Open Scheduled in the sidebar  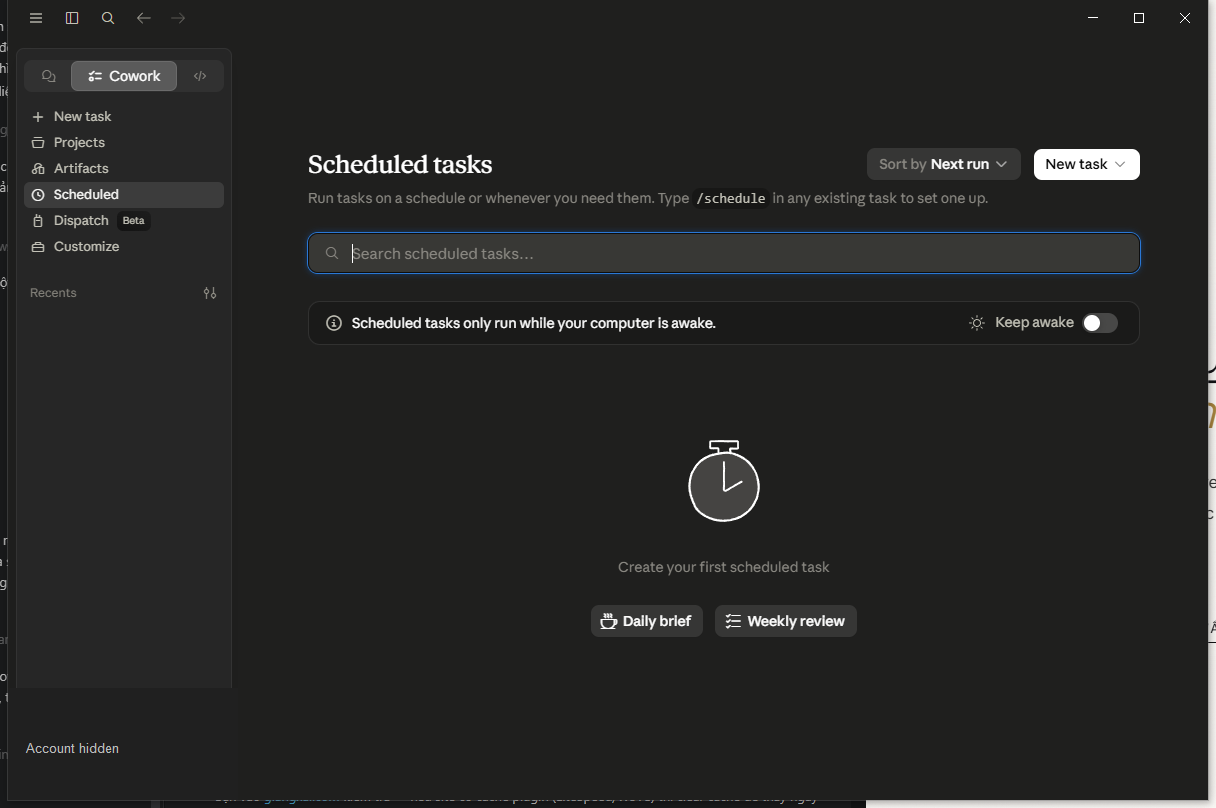(124, 194)
